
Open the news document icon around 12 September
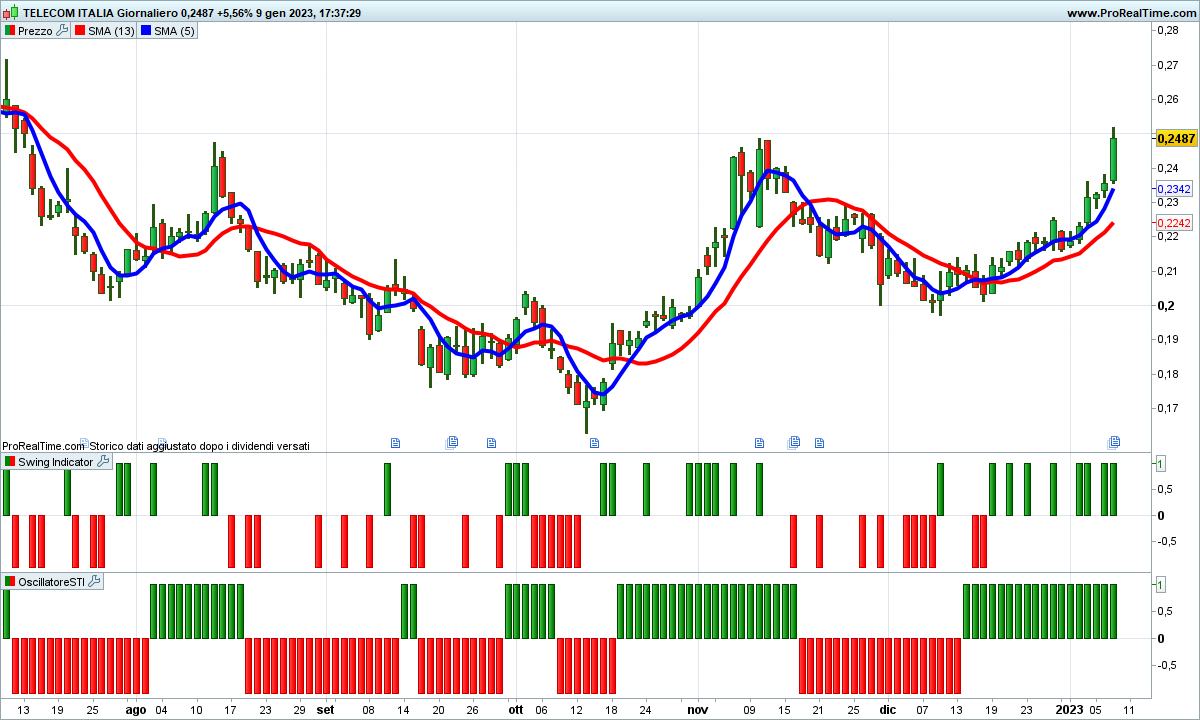click(x=394, y=441)
